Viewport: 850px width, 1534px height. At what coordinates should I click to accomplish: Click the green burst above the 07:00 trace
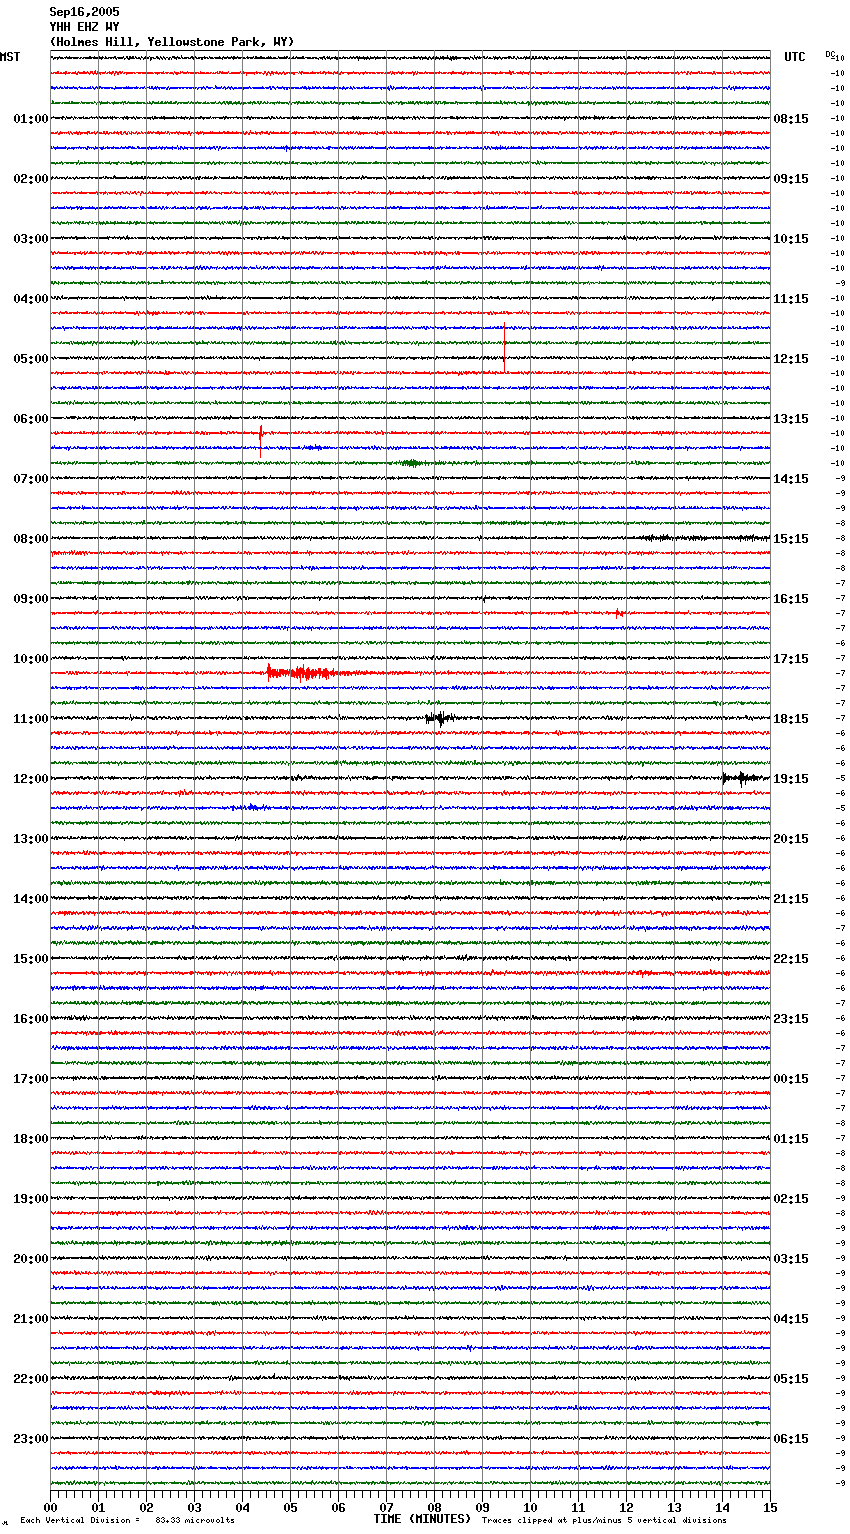411,463
